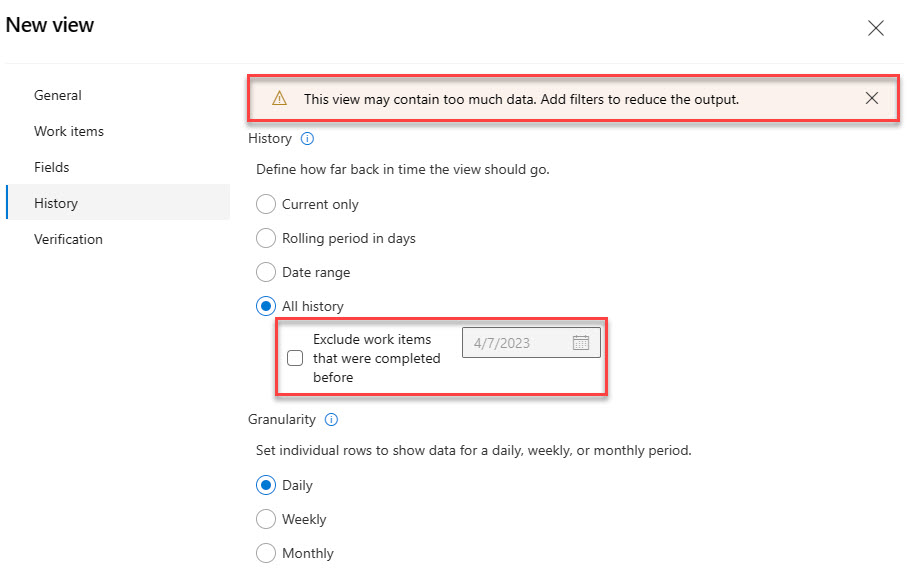The width and height of the screenshot is (910, 580).
Task: Switch granularity to Weekly
Action: [266, 519]
